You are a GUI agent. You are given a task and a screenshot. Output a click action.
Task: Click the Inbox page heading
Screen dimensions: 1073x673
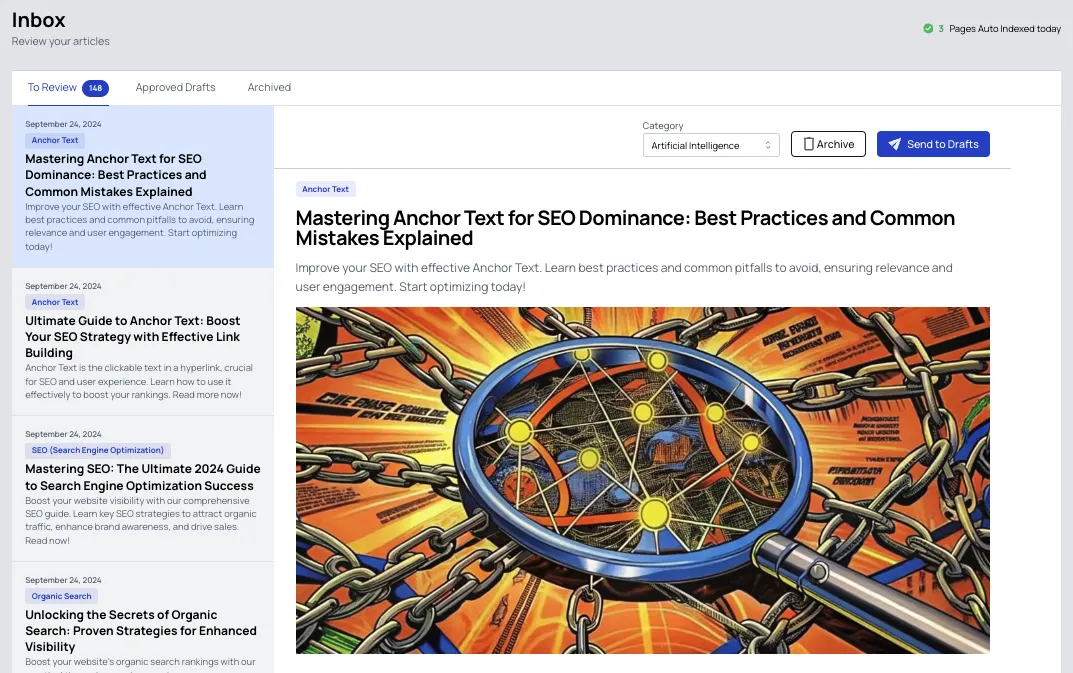(38, 20)
